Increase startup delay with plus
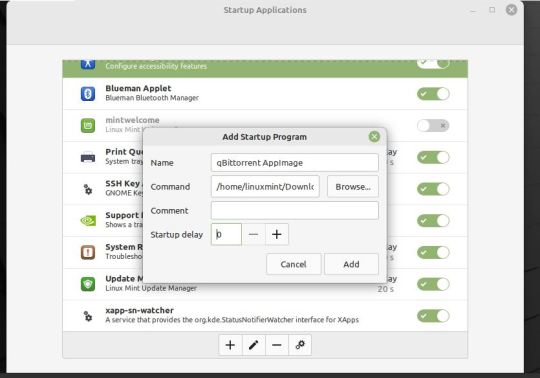The width and height of the screenshot is (540, 378). pos(277,234)
